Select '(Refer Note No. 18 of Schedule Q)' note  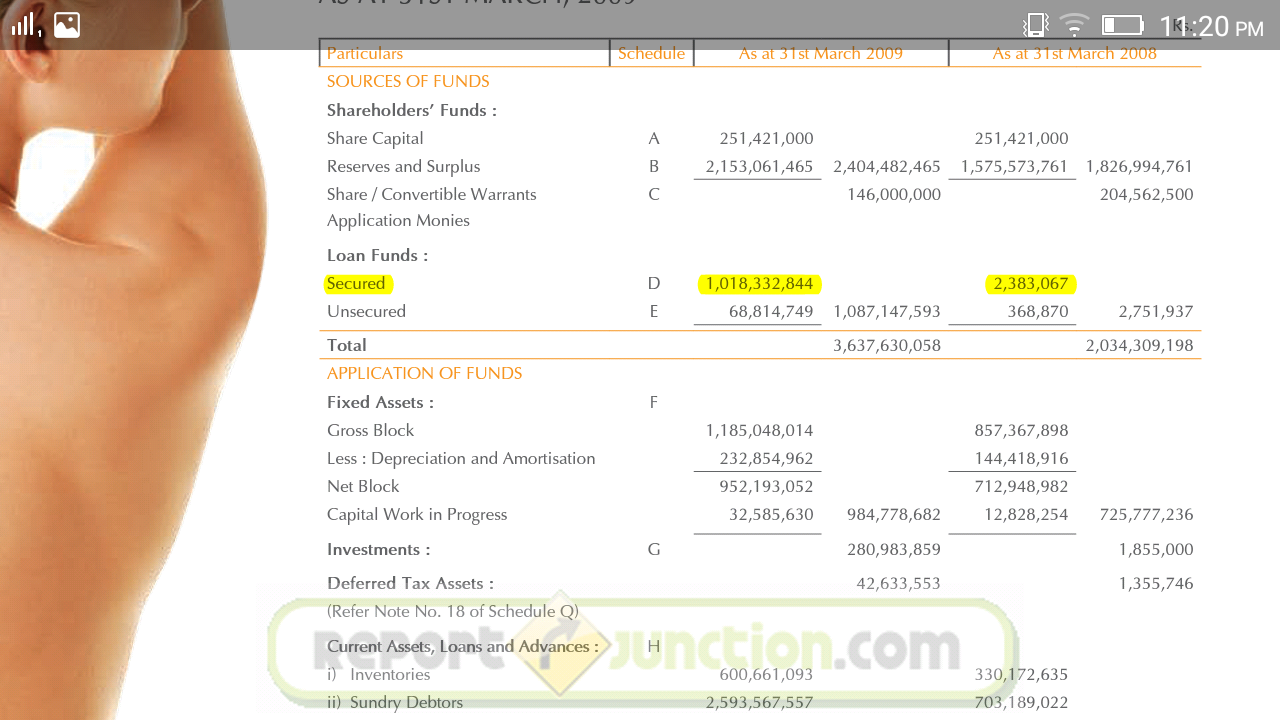[x=453, y=611]
